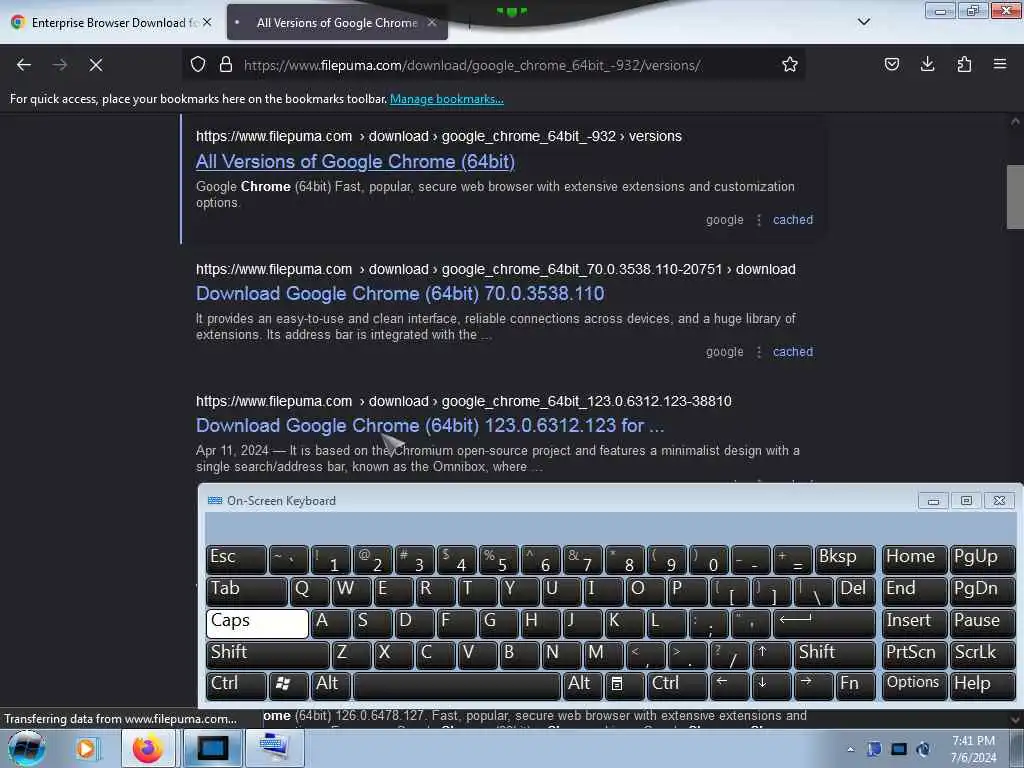The image size is (1024, 768).
Task: Open the taskbar clock showing 7:41 PM
Action: [973, 749]
